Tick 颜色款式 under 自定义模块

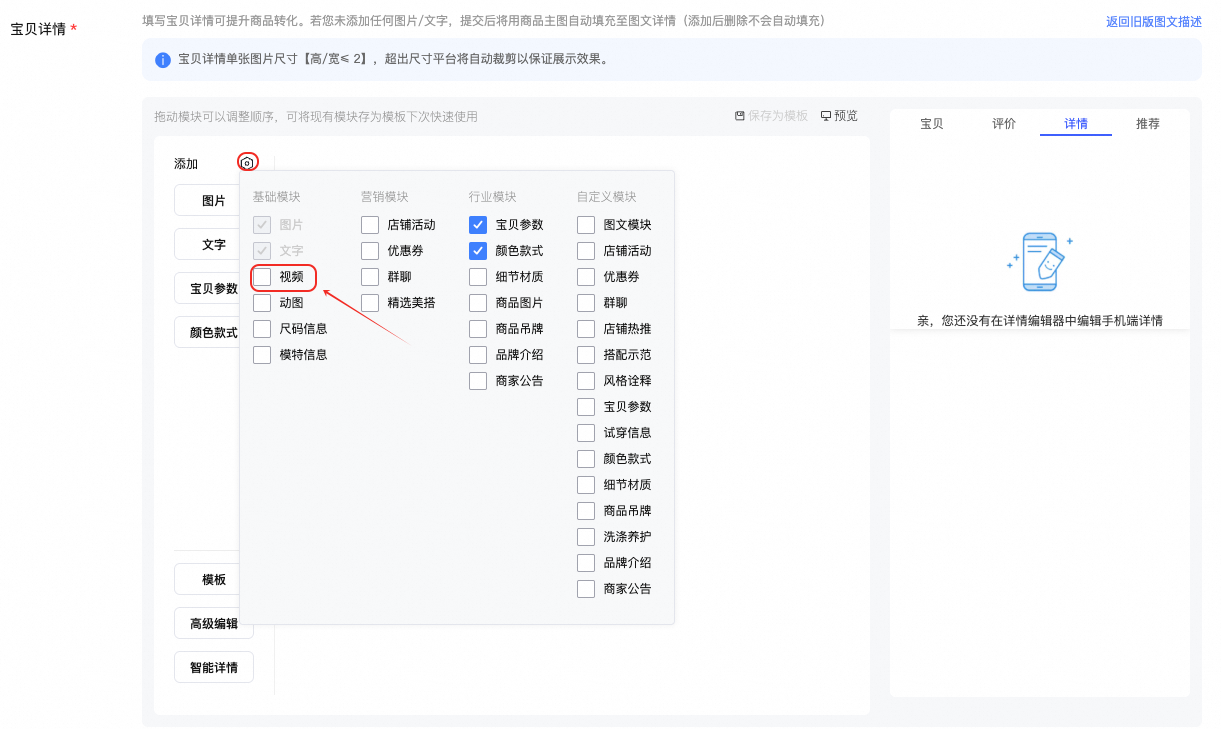coord(586,459)
